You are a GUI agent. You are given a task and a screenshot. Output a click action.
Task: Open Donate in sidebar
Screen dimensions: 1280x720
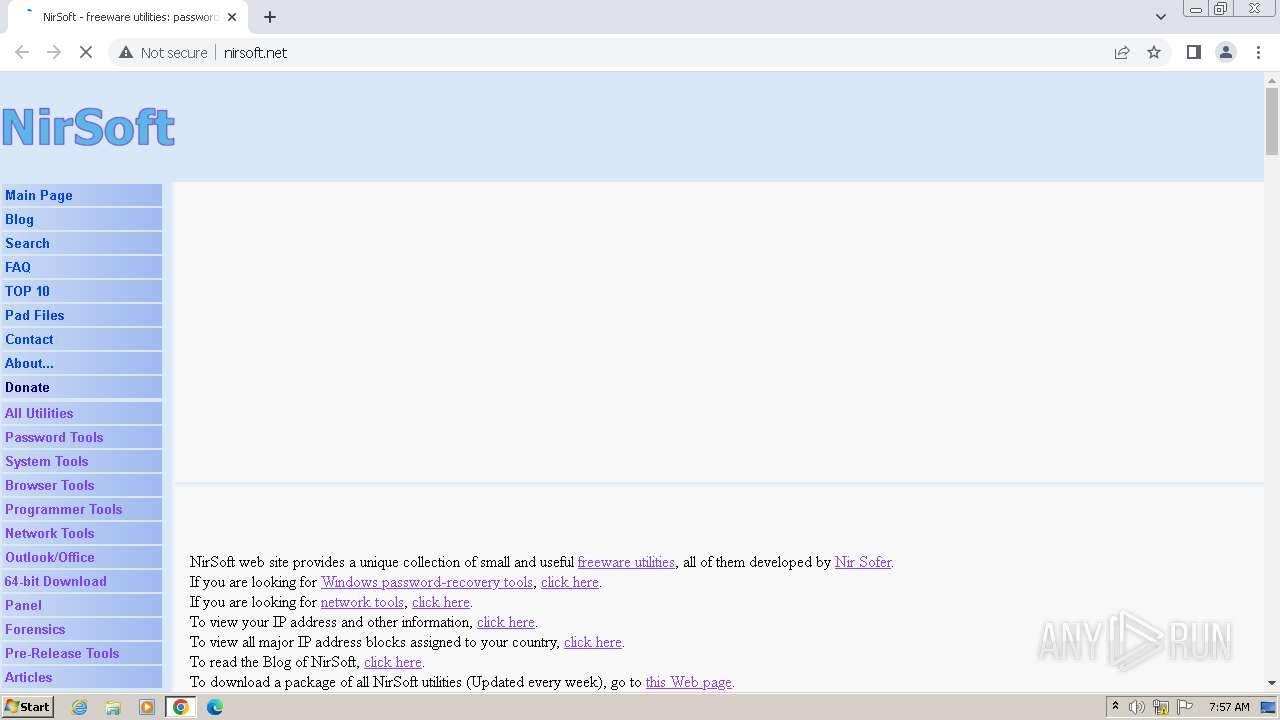click(81, 387)
